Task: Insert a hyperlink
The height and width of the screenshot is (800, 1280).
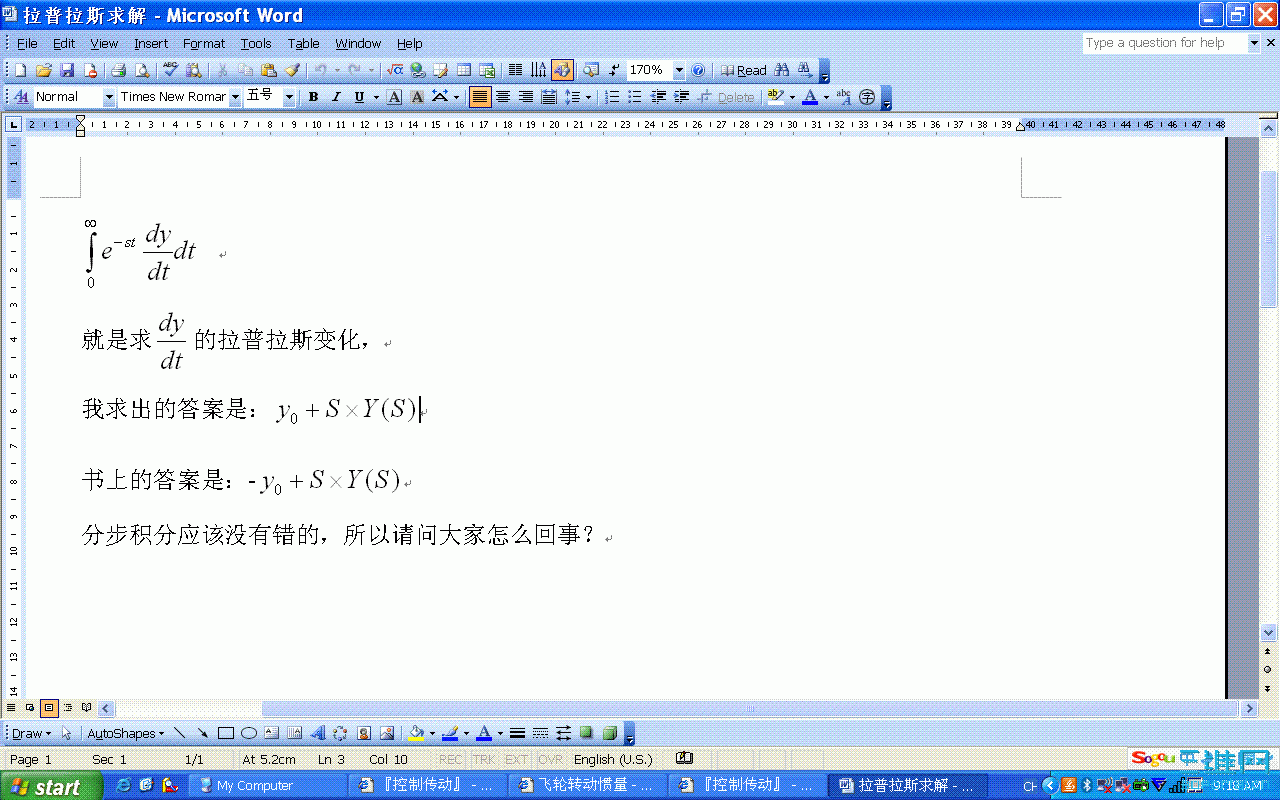Action: coord(418,70)
